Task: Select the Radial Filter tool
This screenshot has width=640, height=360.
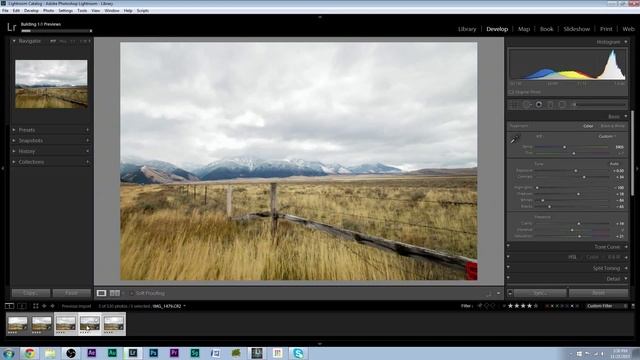Action: click(562, 105)
